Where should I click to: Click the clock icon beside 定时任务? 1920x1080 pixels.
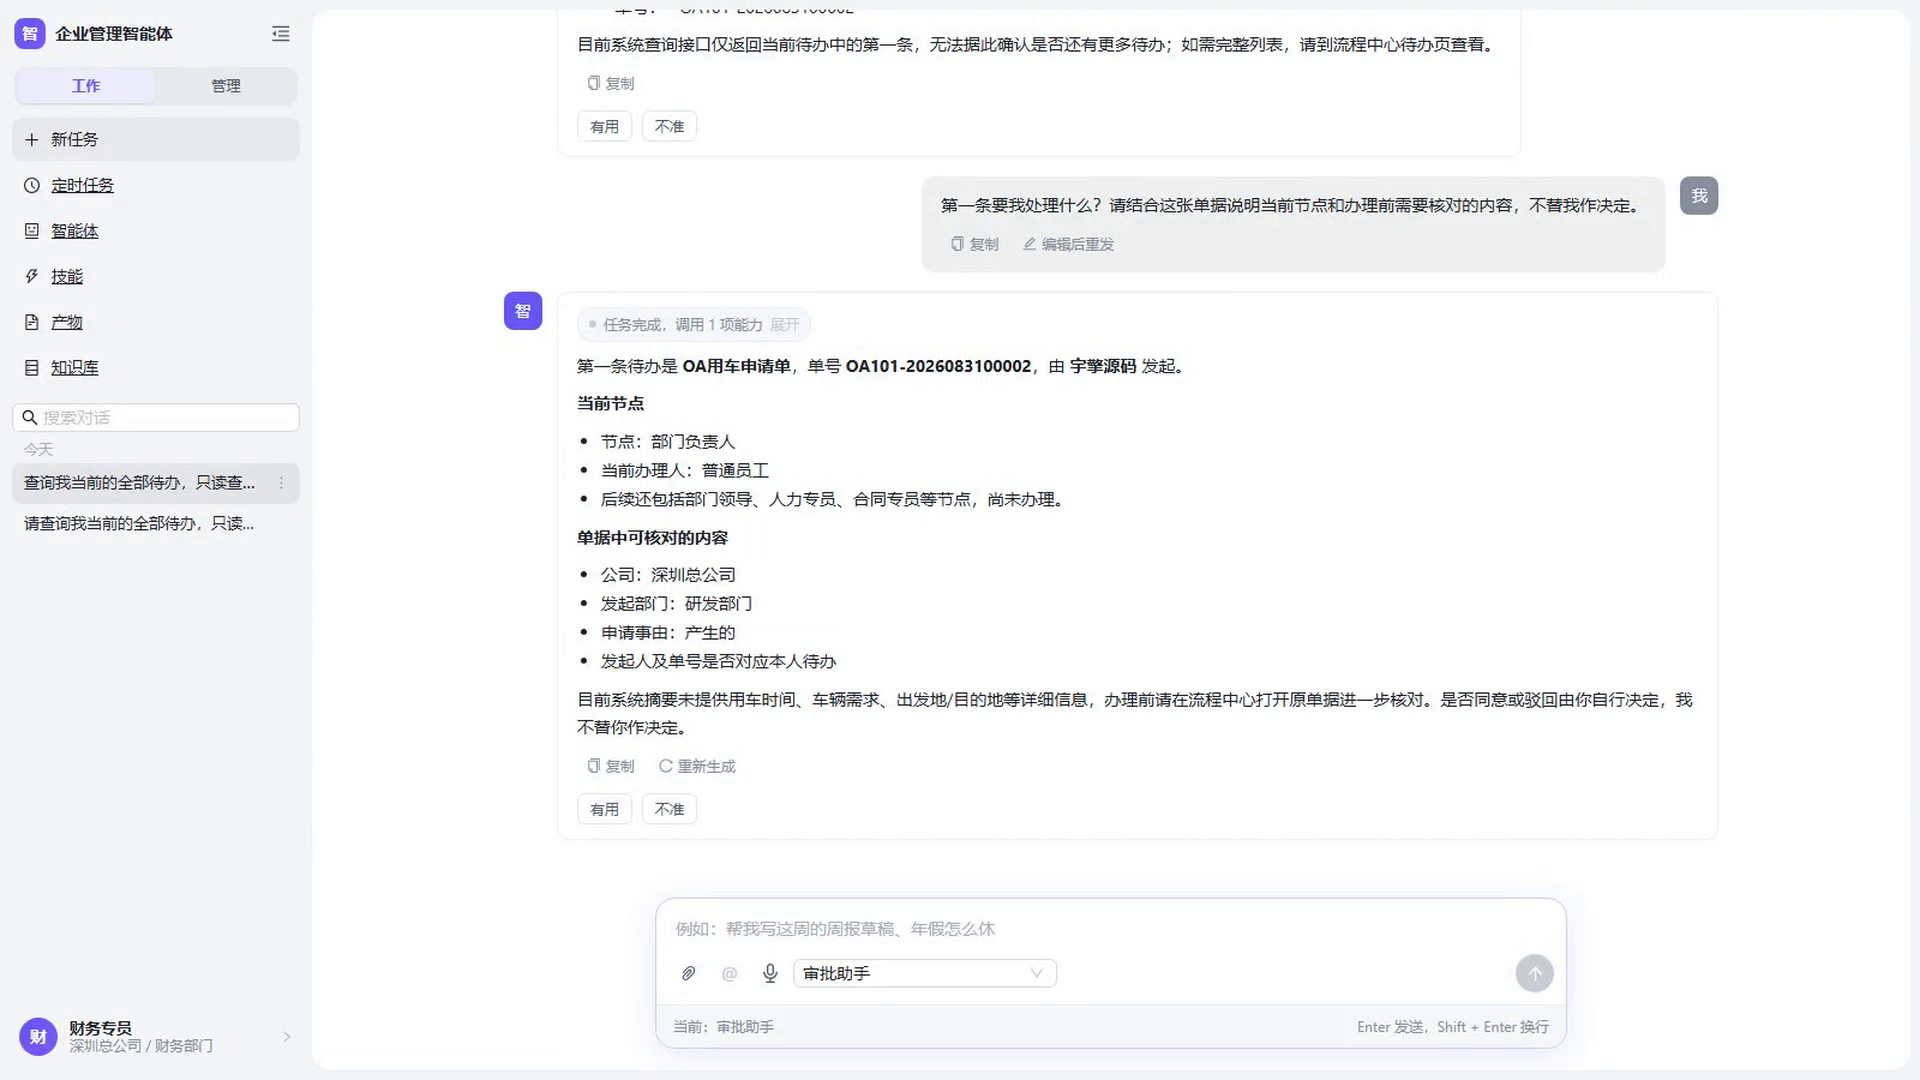coord(32,185)
